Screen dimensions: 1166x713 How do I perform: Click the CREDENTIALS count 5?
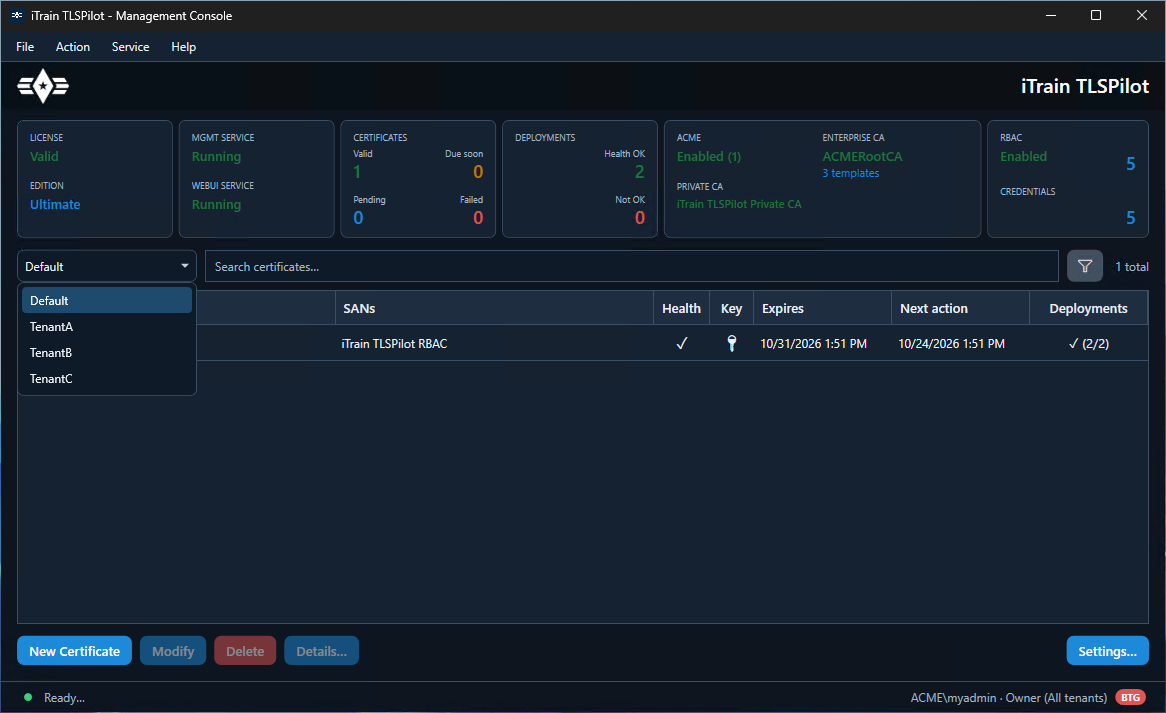[1130, 218]
